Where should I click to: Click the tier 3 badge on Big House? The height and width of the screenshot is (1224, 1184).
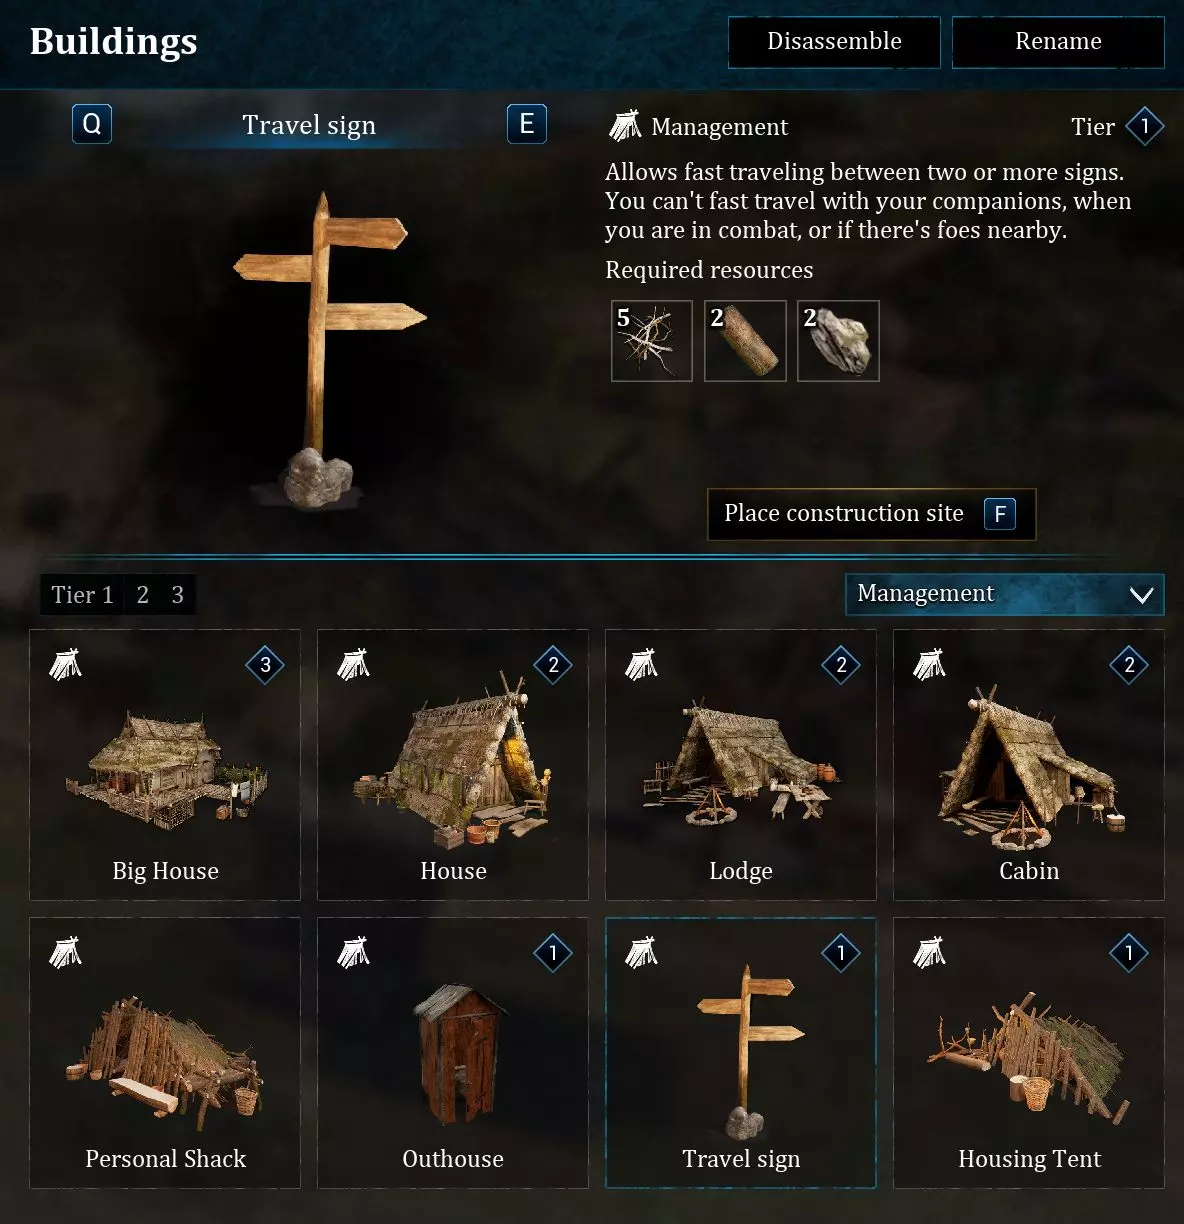(265, 665)
